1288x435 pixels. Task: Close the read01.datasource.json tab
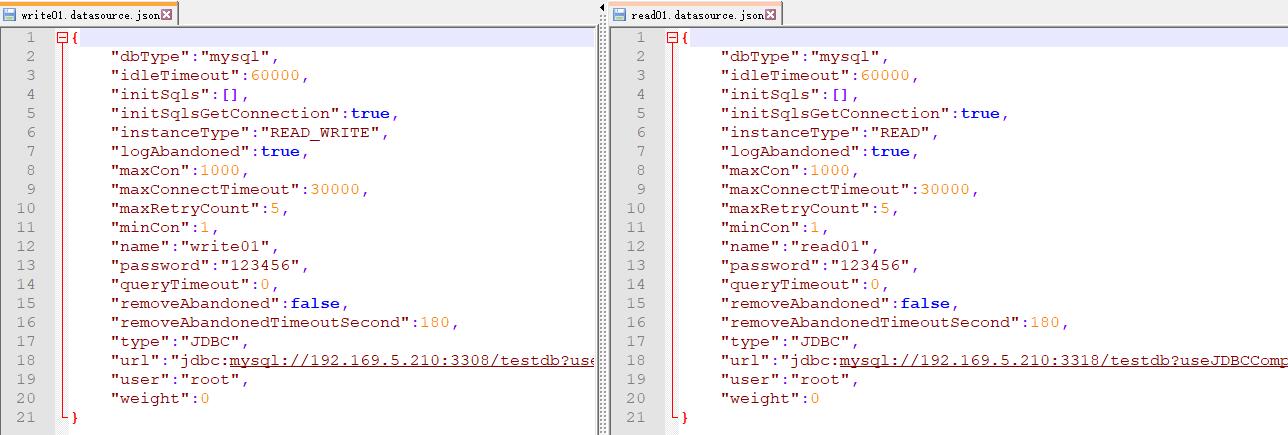point(773,15)
